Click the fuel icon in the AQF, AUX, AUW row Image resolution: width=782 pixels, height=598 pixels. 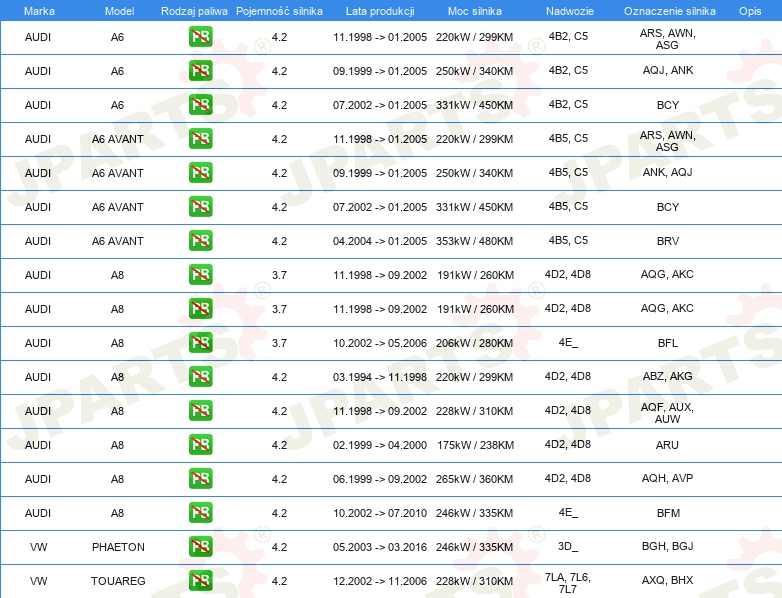[x=200, y=410]
